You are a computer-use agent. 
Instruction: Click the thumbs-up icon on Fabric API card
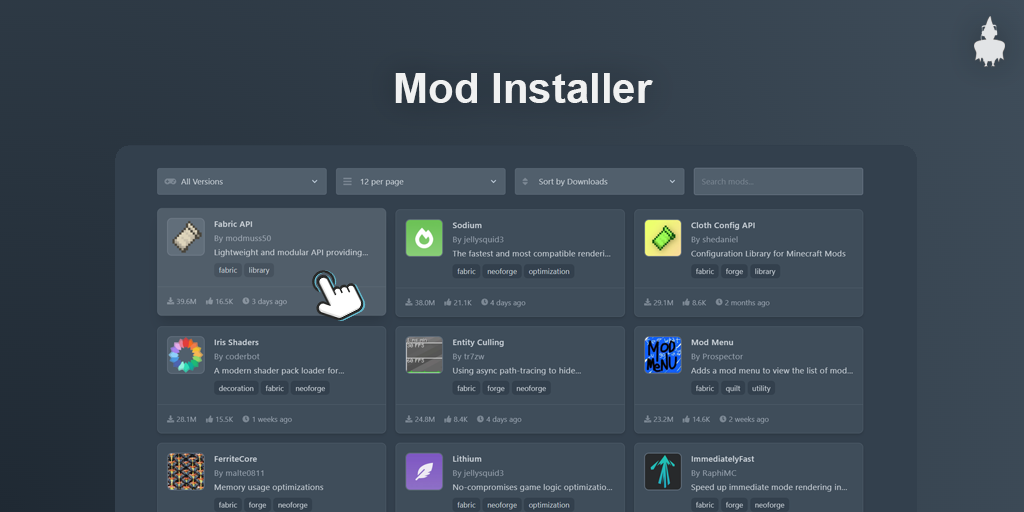pyautogui.click(x=210, y=302)
